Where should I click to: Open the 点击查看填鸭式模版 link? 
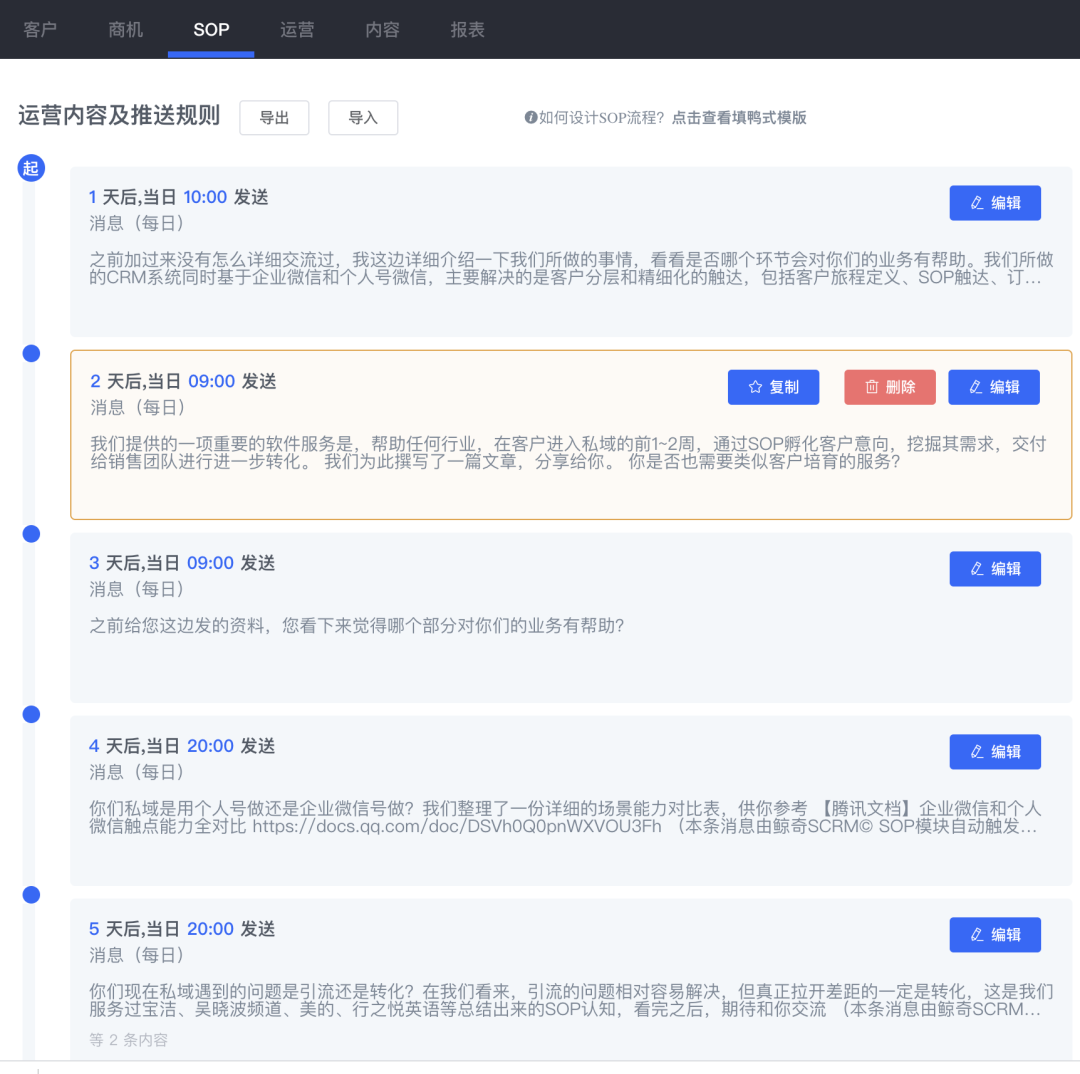coord(739,118)
